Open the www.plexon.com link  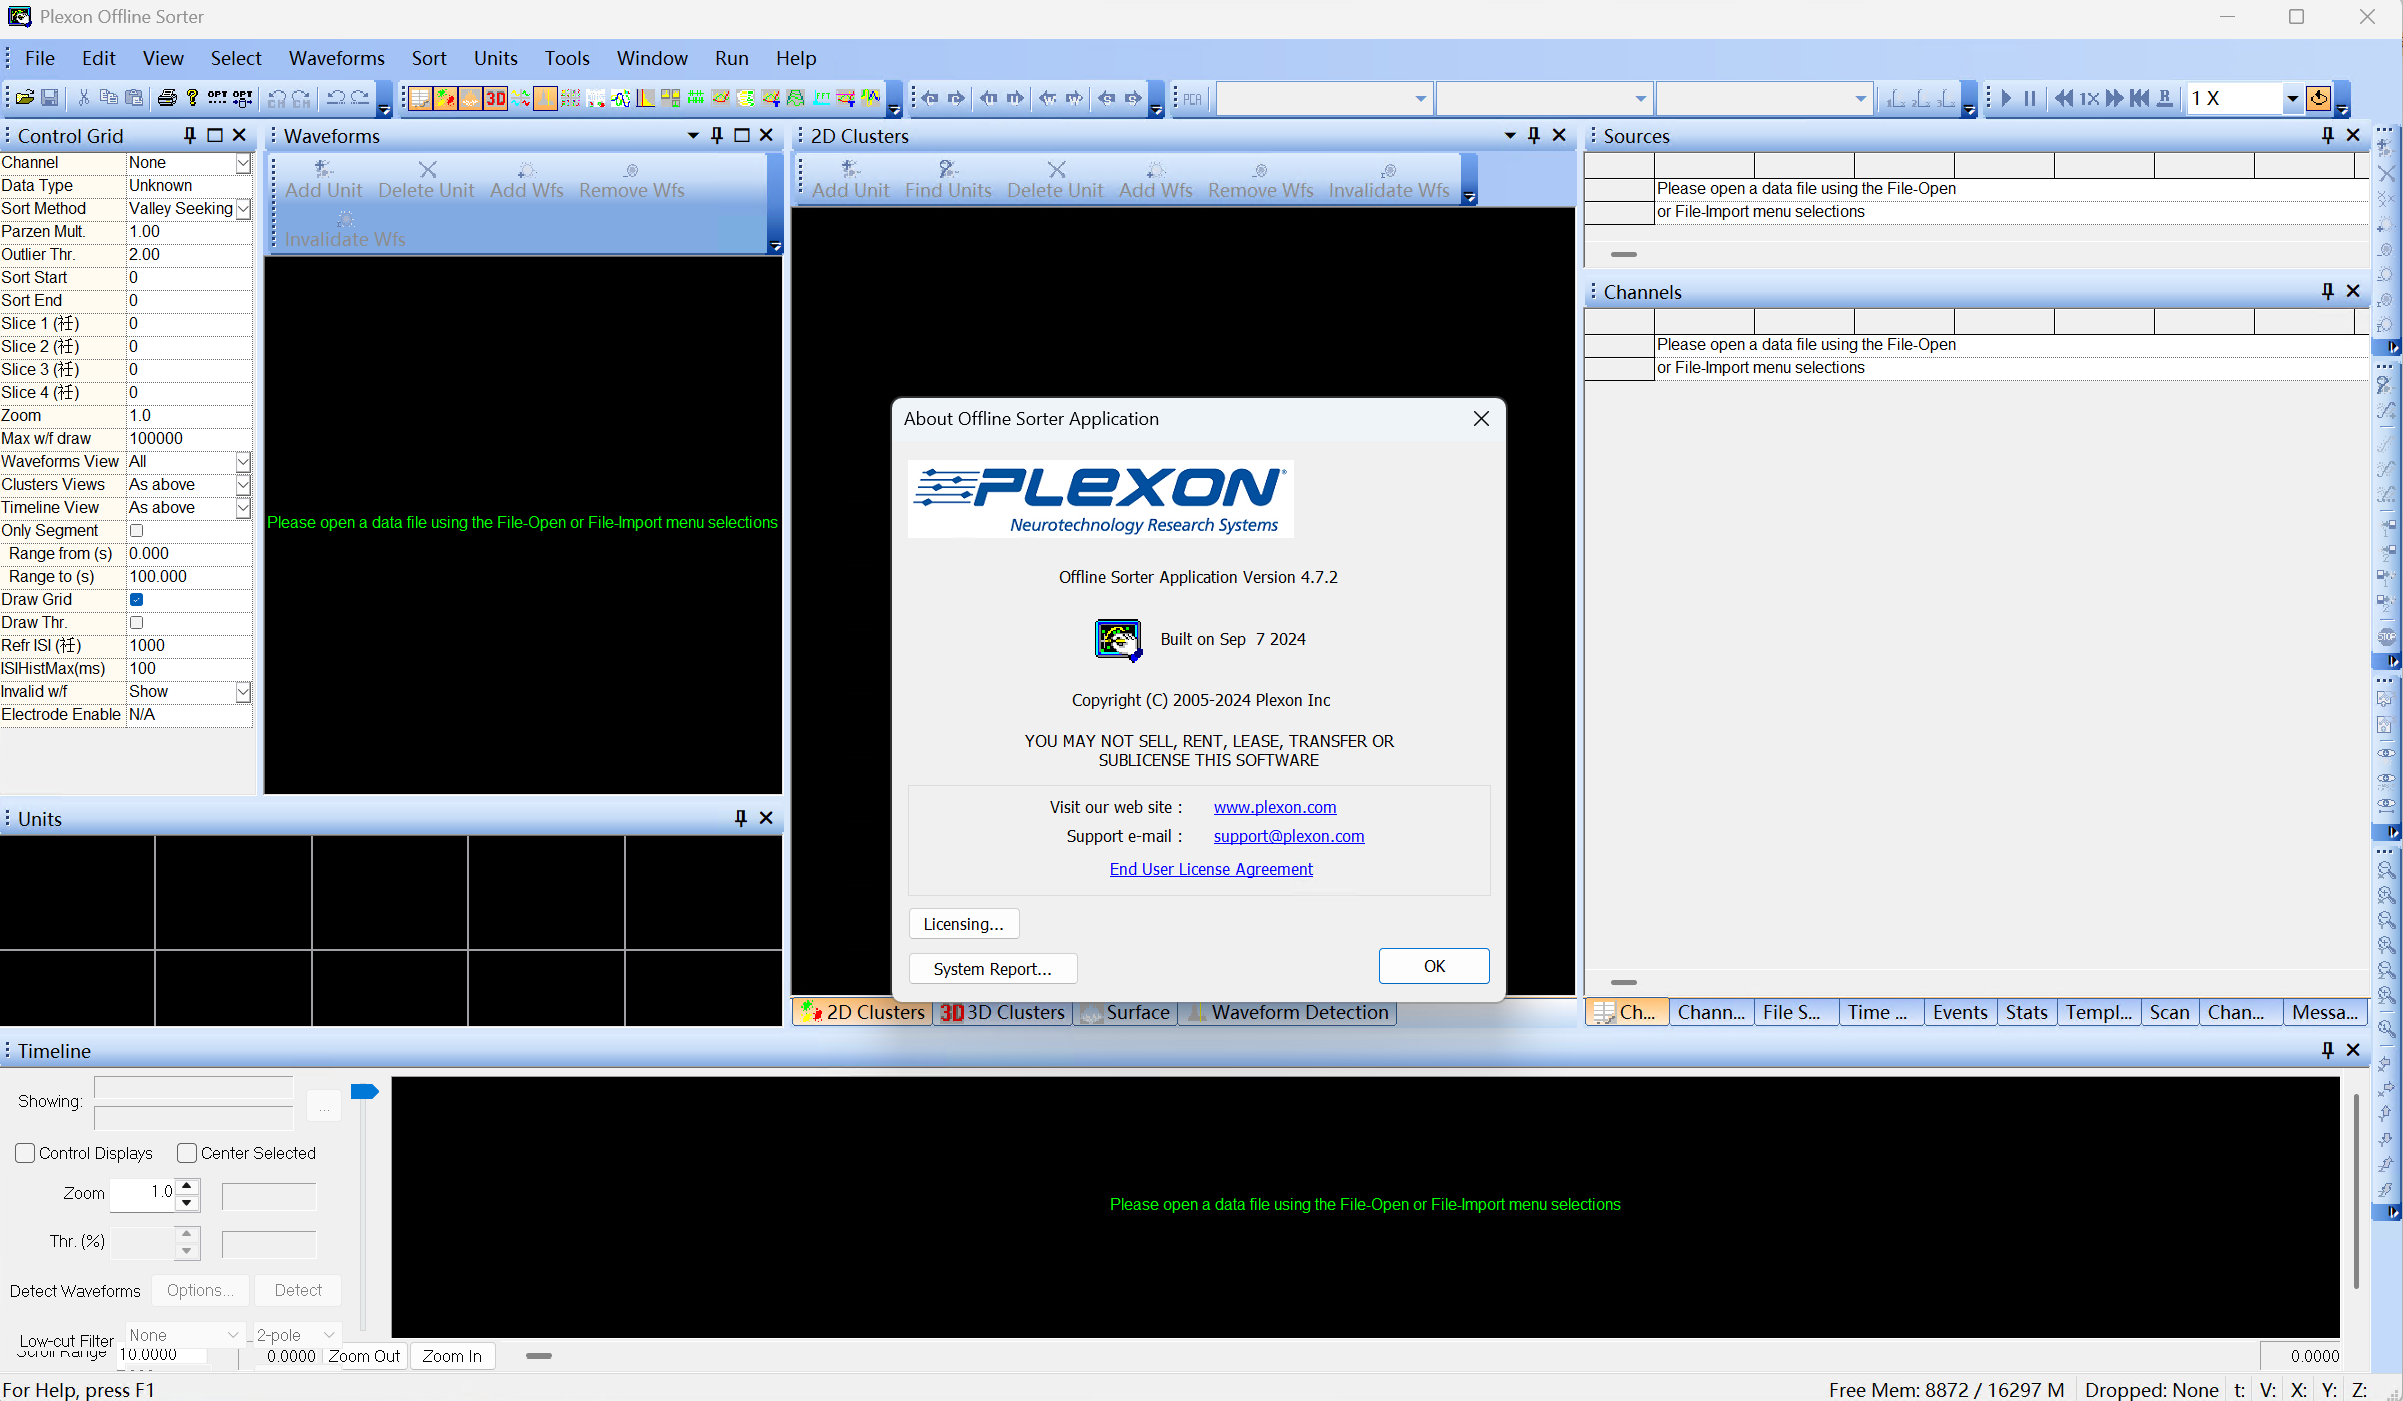[1275, 807]
